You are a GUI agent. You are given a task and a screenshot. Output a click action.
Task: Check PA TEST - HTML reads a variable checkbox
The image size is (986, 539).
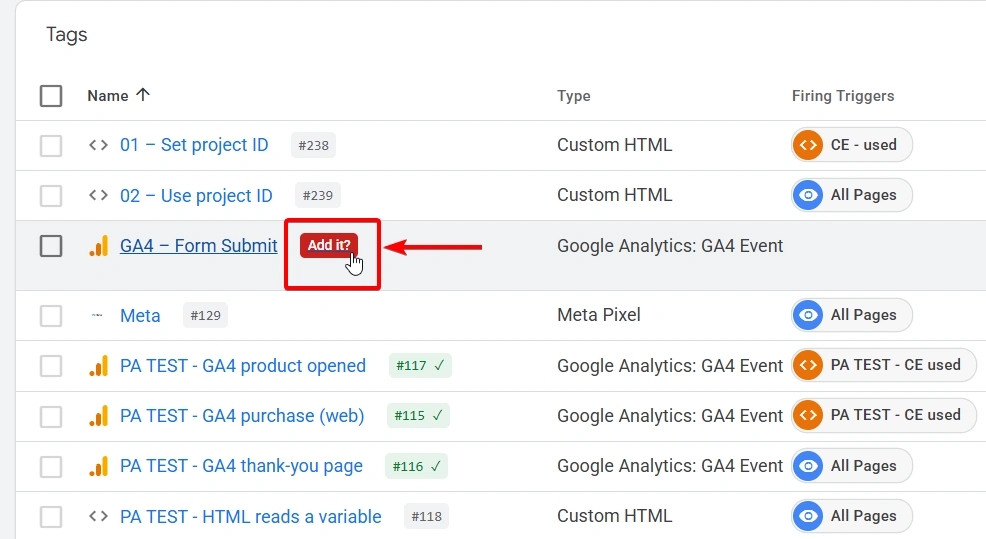[51, 517]
